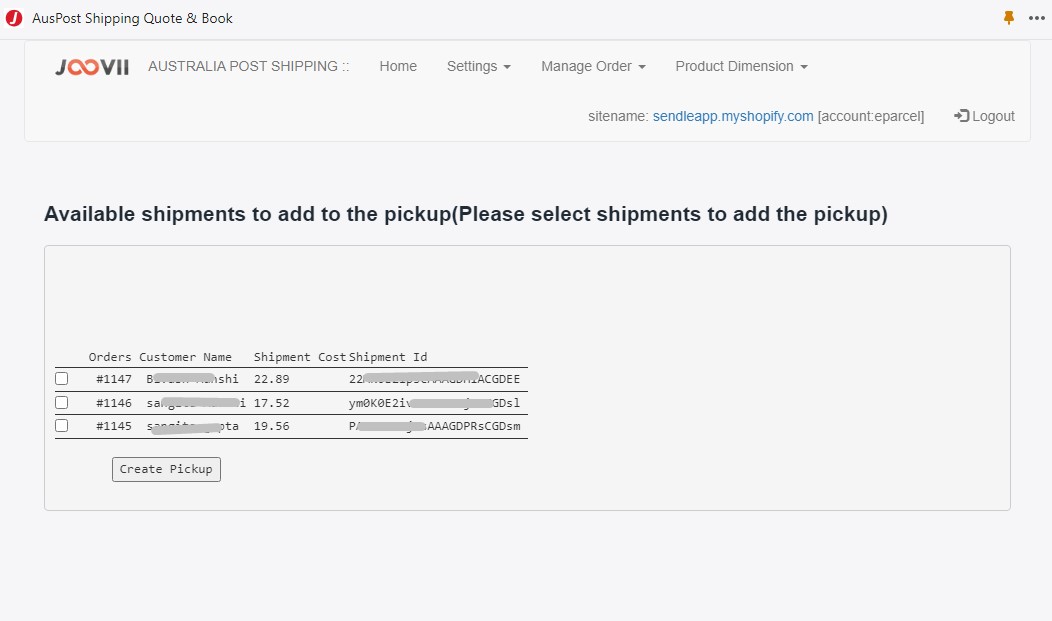Go to the Home nav item
1052x621 pixels.
coord(398,66)
